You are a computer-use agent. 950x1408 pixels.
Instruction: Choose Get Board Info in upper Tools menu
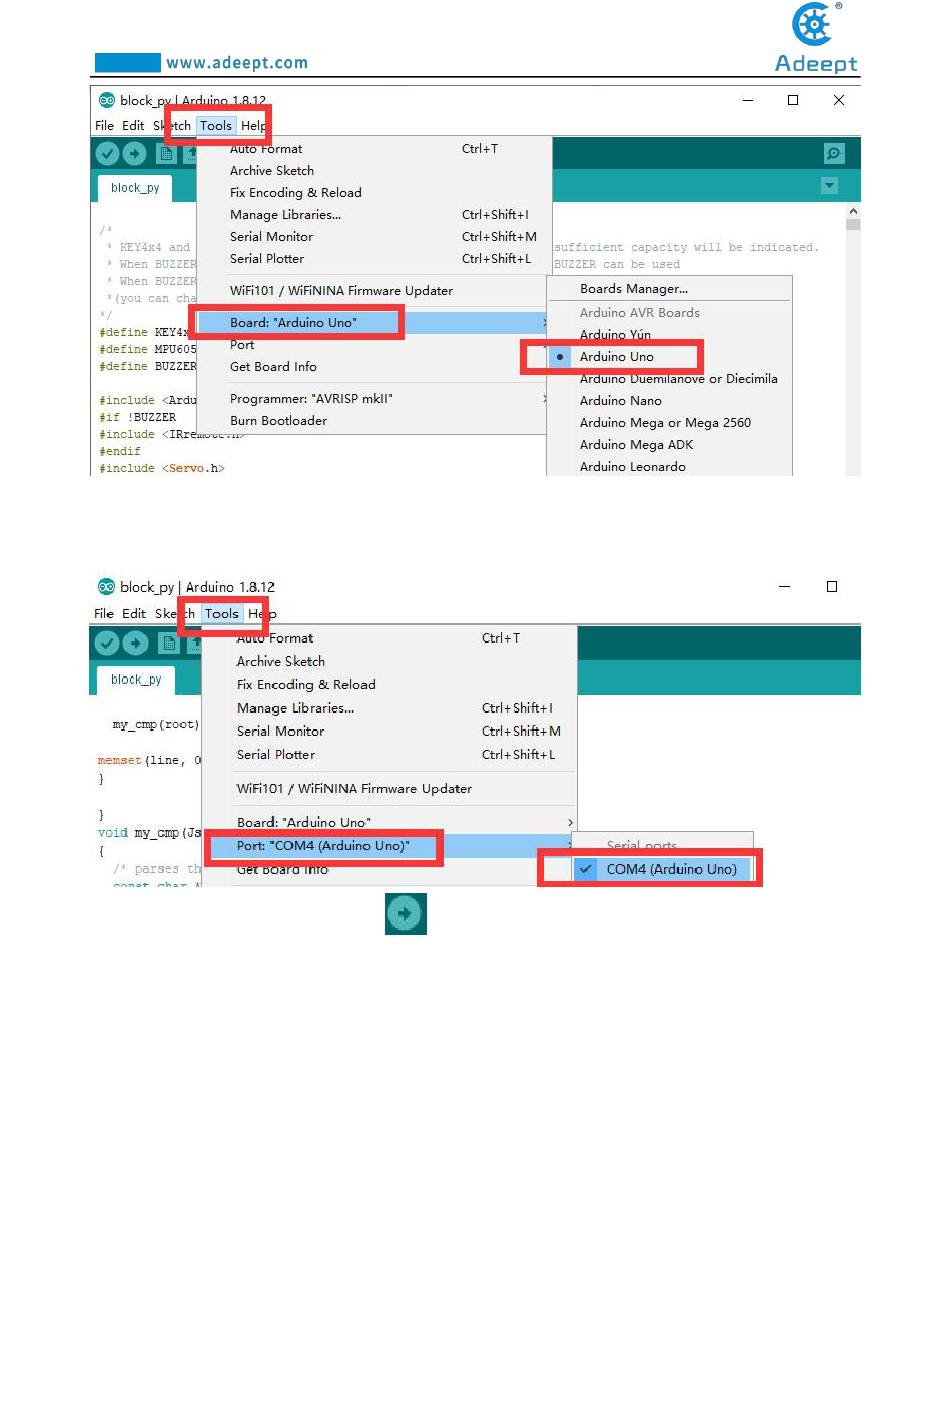(374, 367)
